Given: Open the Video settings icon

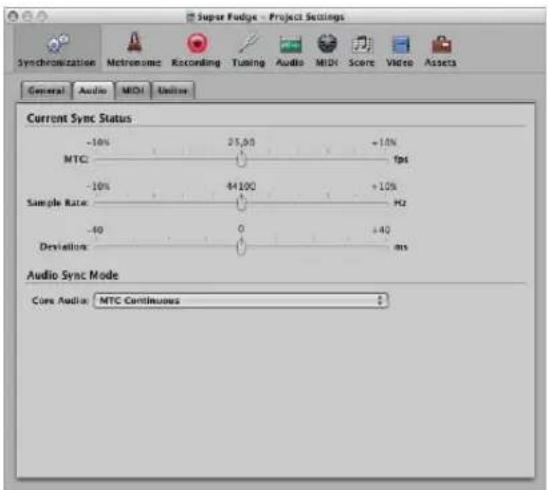Looking at the screenshot, I should click(400, 49).
